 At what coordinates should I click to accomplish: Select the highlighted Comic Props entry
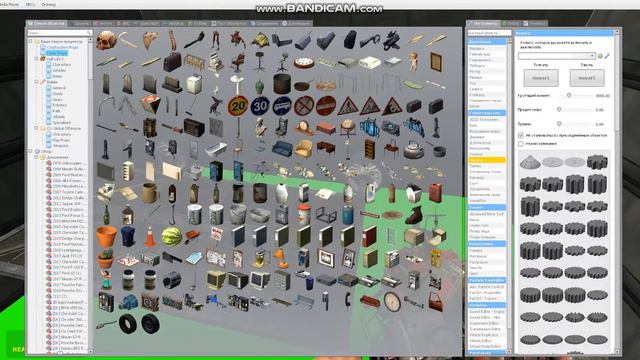57,53
